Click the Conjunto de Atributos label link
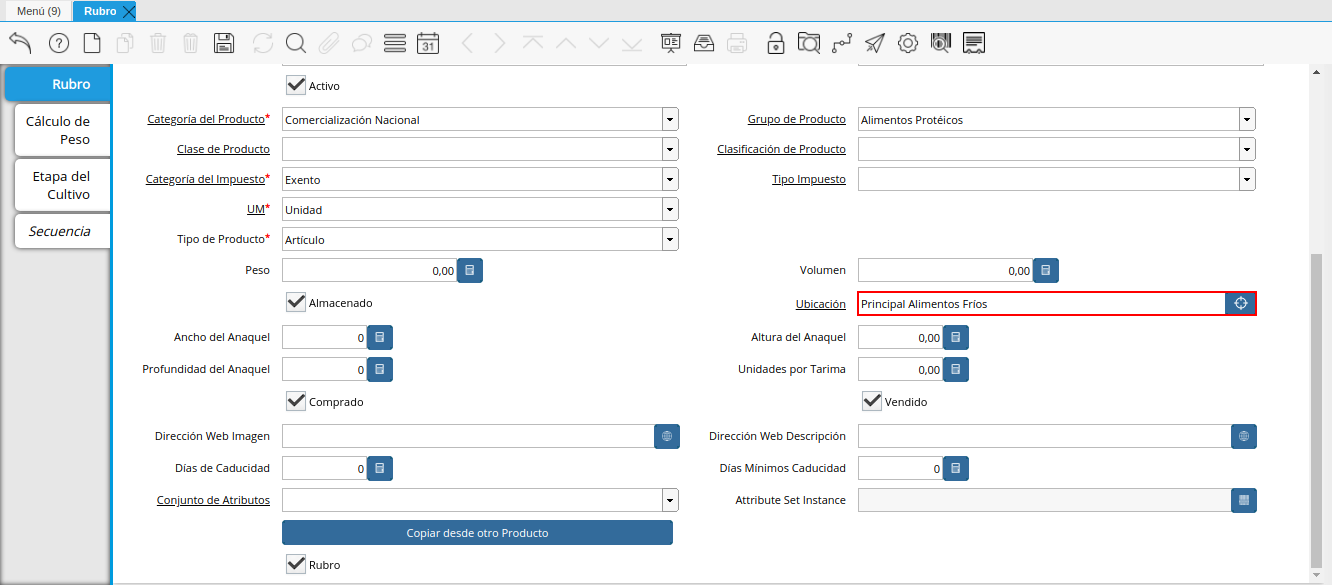This screenshot has height=585, width=1332. 213,500
